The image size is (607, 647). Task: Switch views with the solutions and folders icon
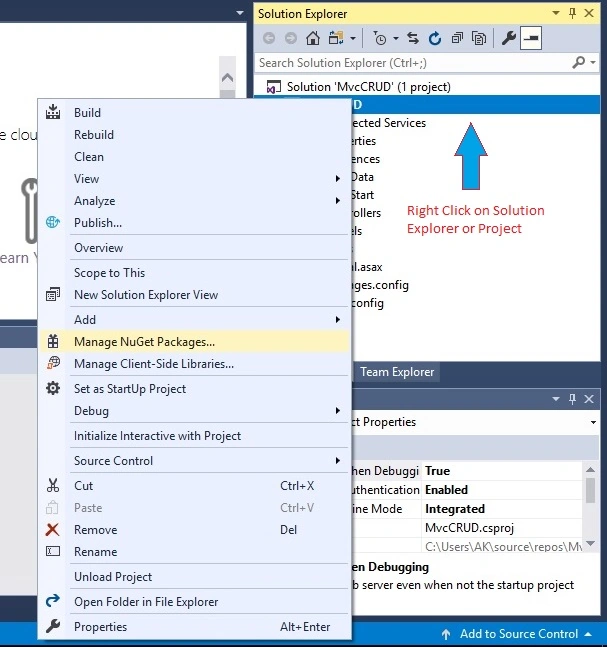pos(336,38)
